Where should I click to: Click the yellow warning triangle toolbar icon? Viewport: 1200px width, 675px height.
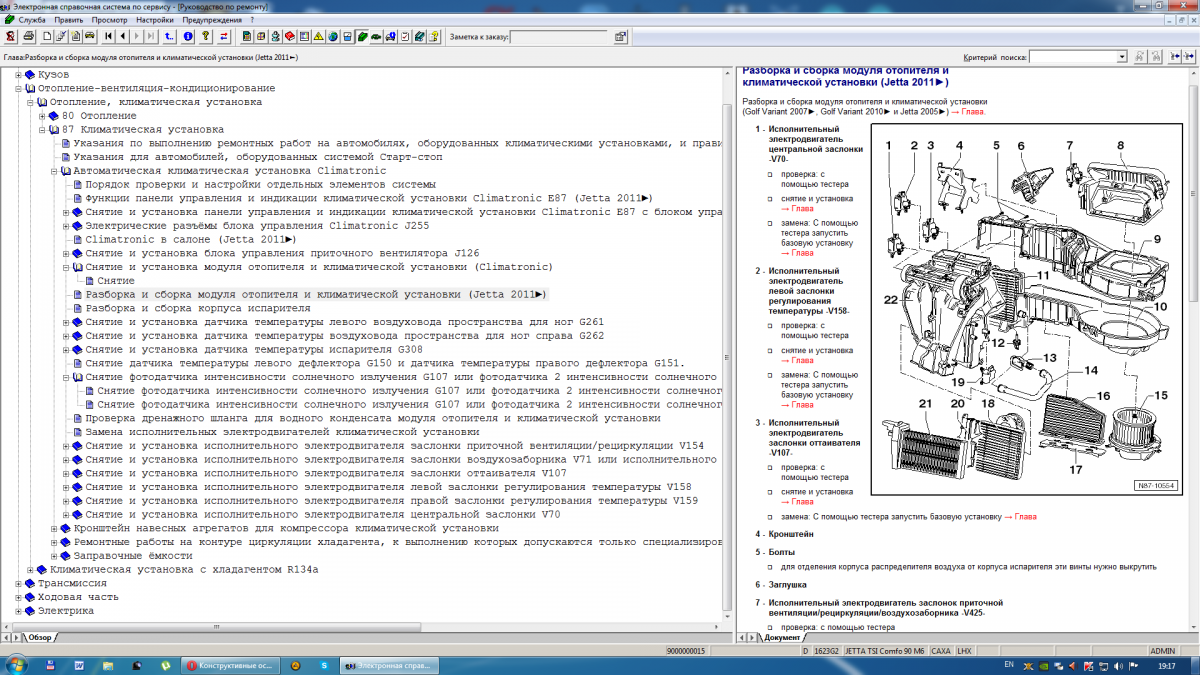[x=318, y=37]
